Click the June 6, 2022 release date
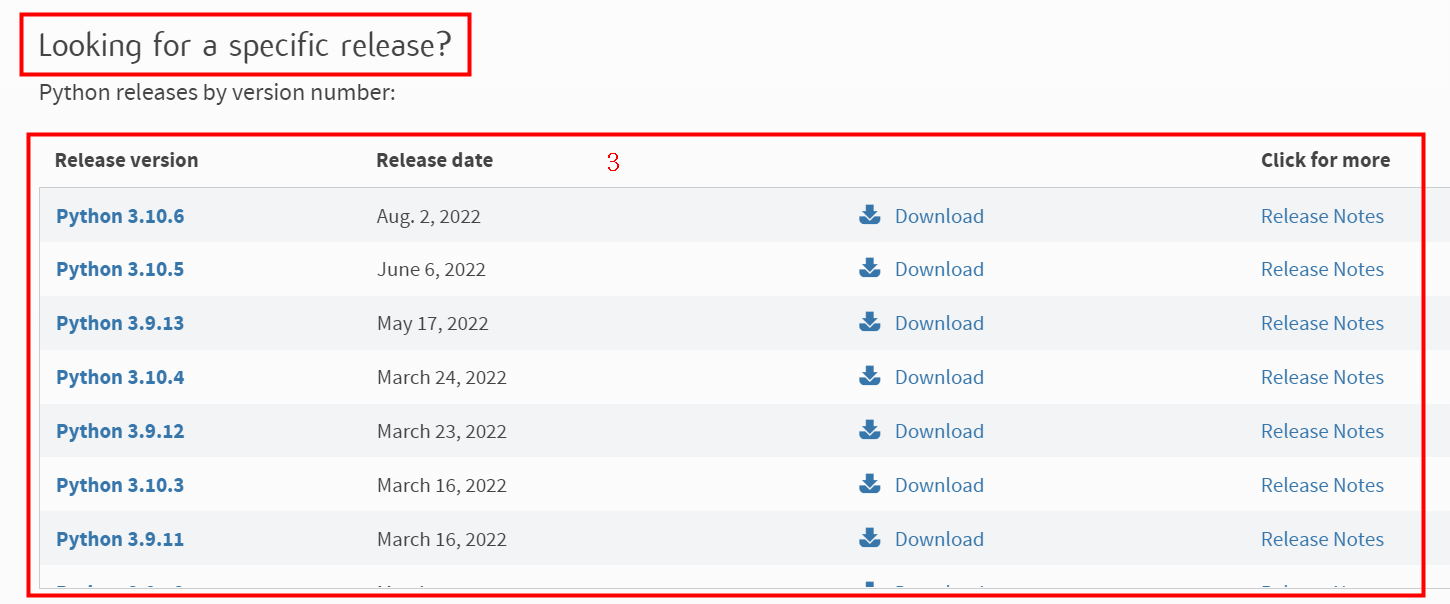The height and width of the screenshot is (604, 1450). (431, 270)
